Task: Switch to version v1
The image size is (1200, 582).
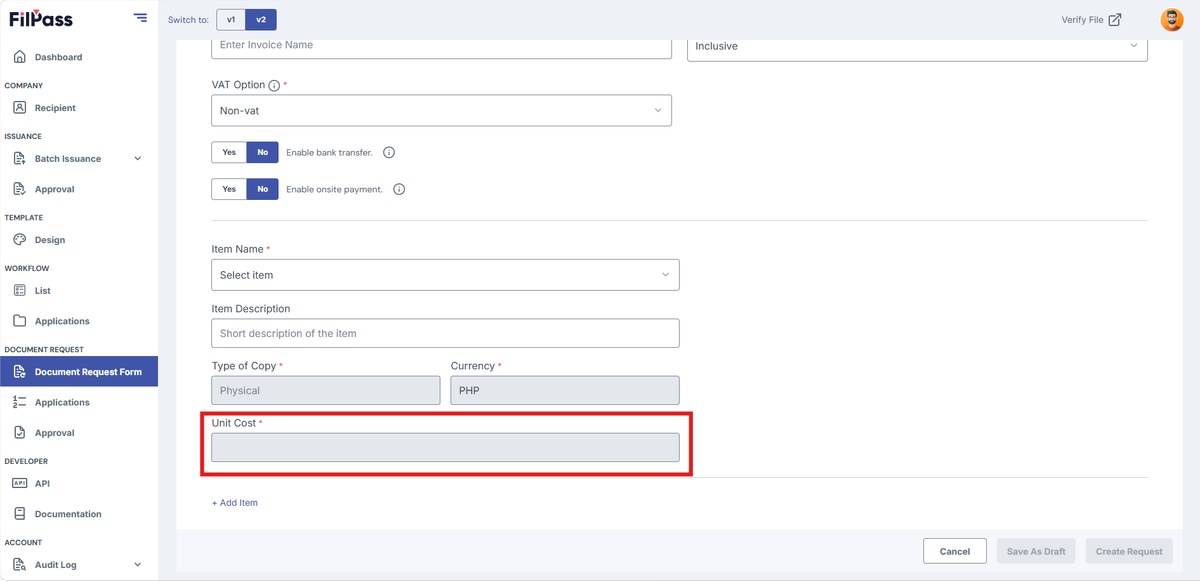Action: pos(231,19)
